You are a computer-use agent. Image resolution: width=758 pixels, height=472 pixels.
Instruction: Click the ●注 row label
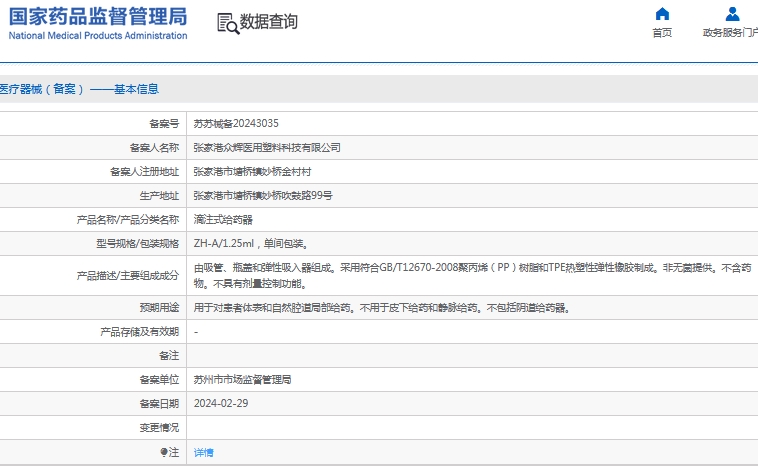pos(170,452)
